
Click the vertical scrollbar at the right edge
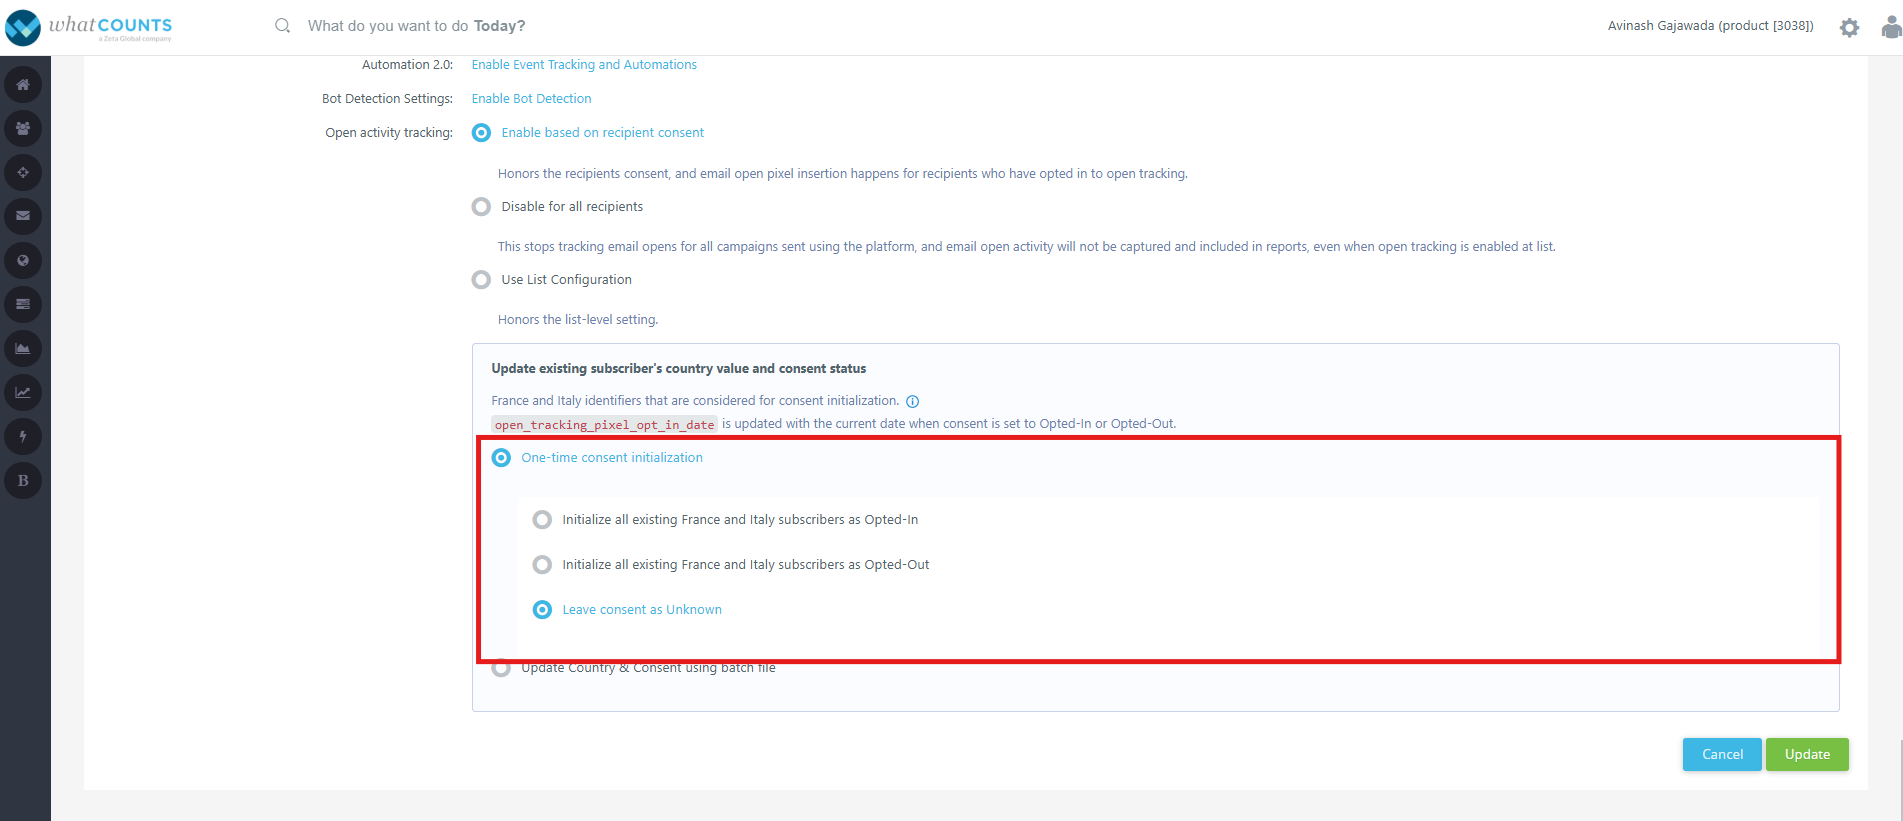coord(1899,780)
